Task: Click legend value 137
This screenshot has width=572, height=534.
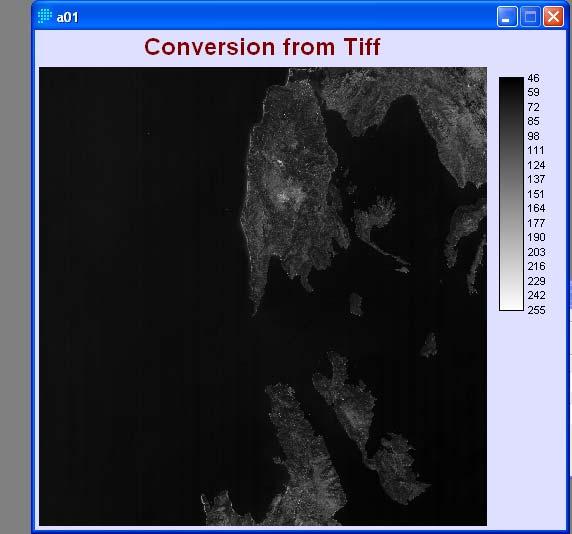Action: coord(536,179)
